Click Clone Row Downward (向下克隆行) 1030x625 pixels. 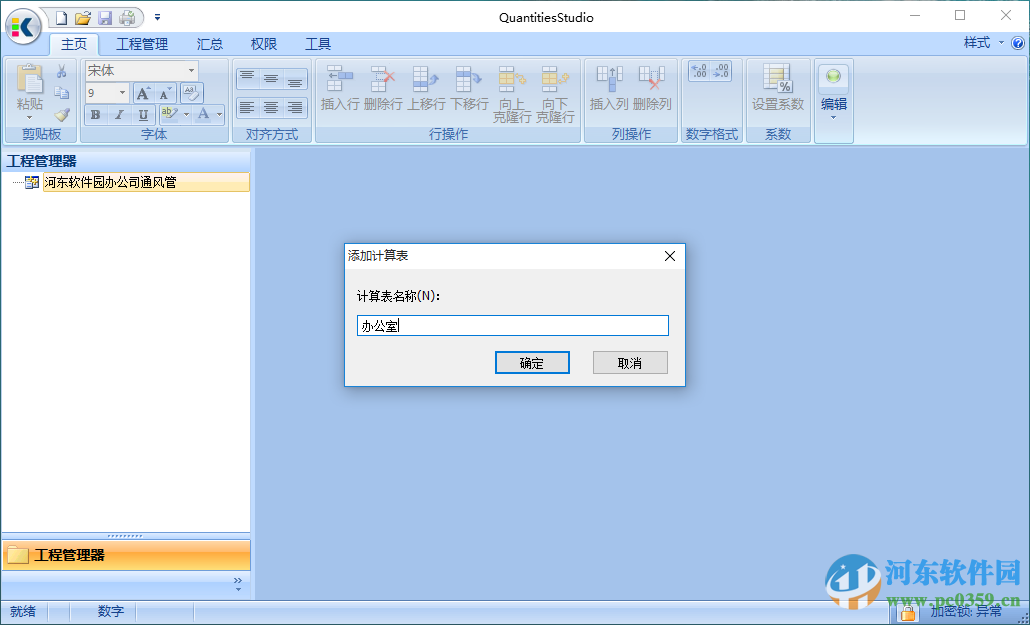coord(555,94)
